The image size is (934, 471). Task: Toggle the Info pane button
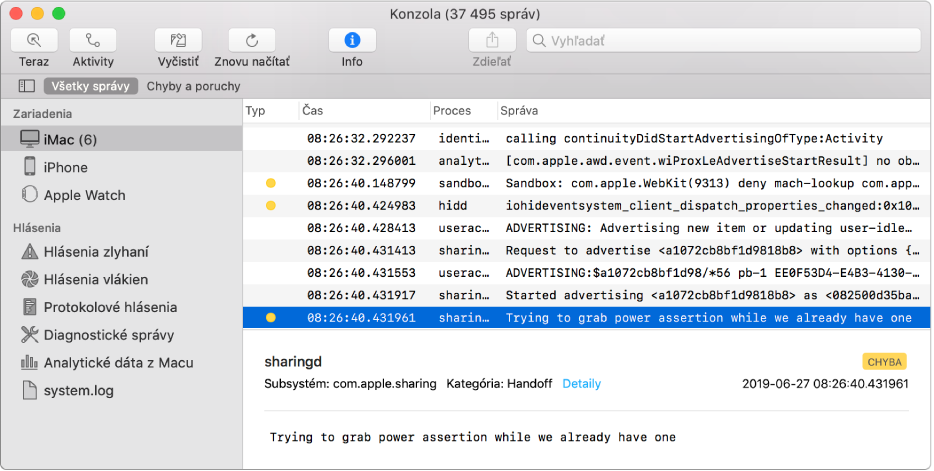(352, 40)
